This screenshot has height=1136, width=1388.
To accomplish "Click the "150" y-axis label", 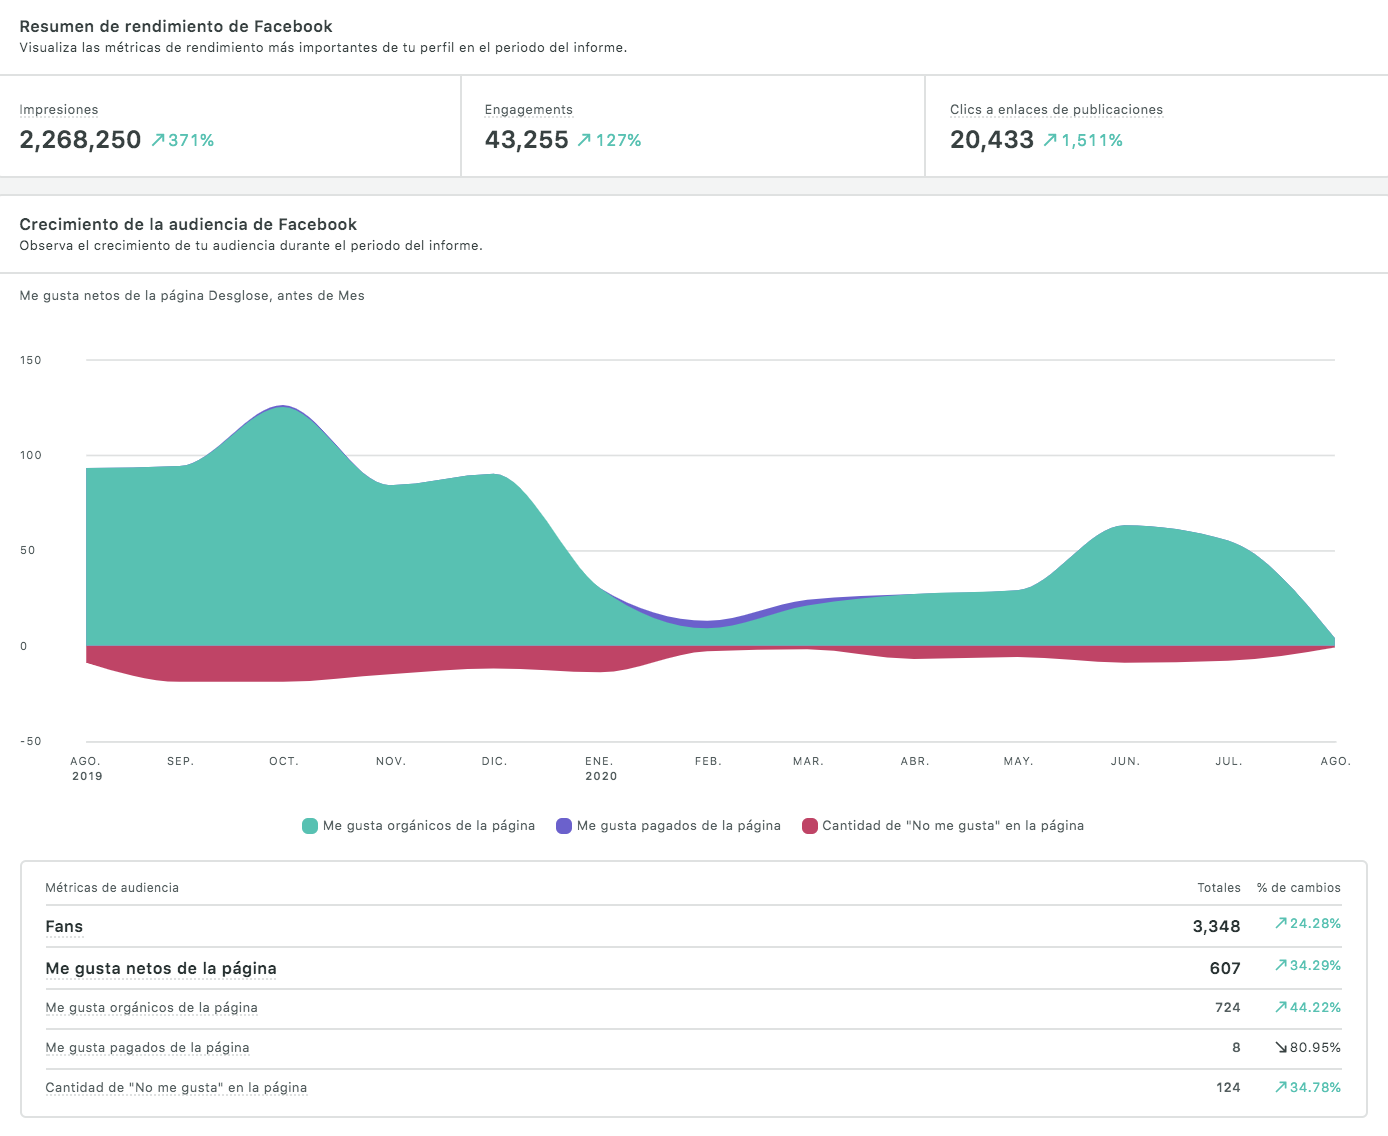I will pos(31,361).
